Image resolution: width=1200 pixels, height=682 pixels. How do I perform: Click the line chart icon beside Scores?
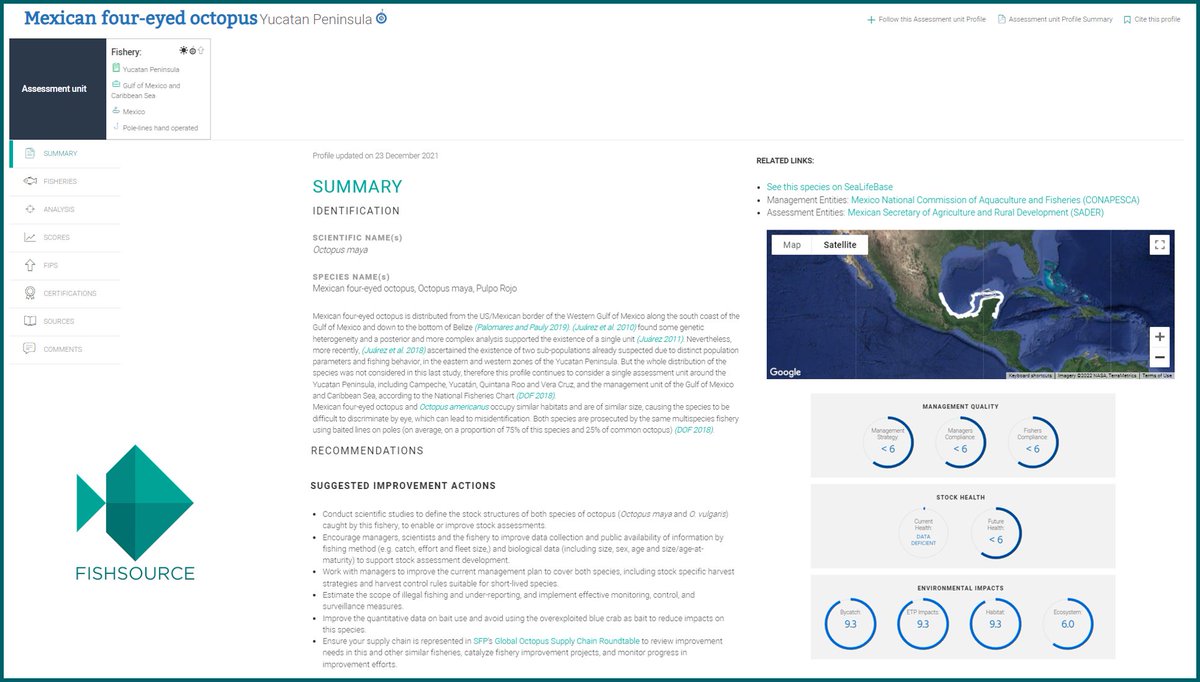(x=30, y=237)
